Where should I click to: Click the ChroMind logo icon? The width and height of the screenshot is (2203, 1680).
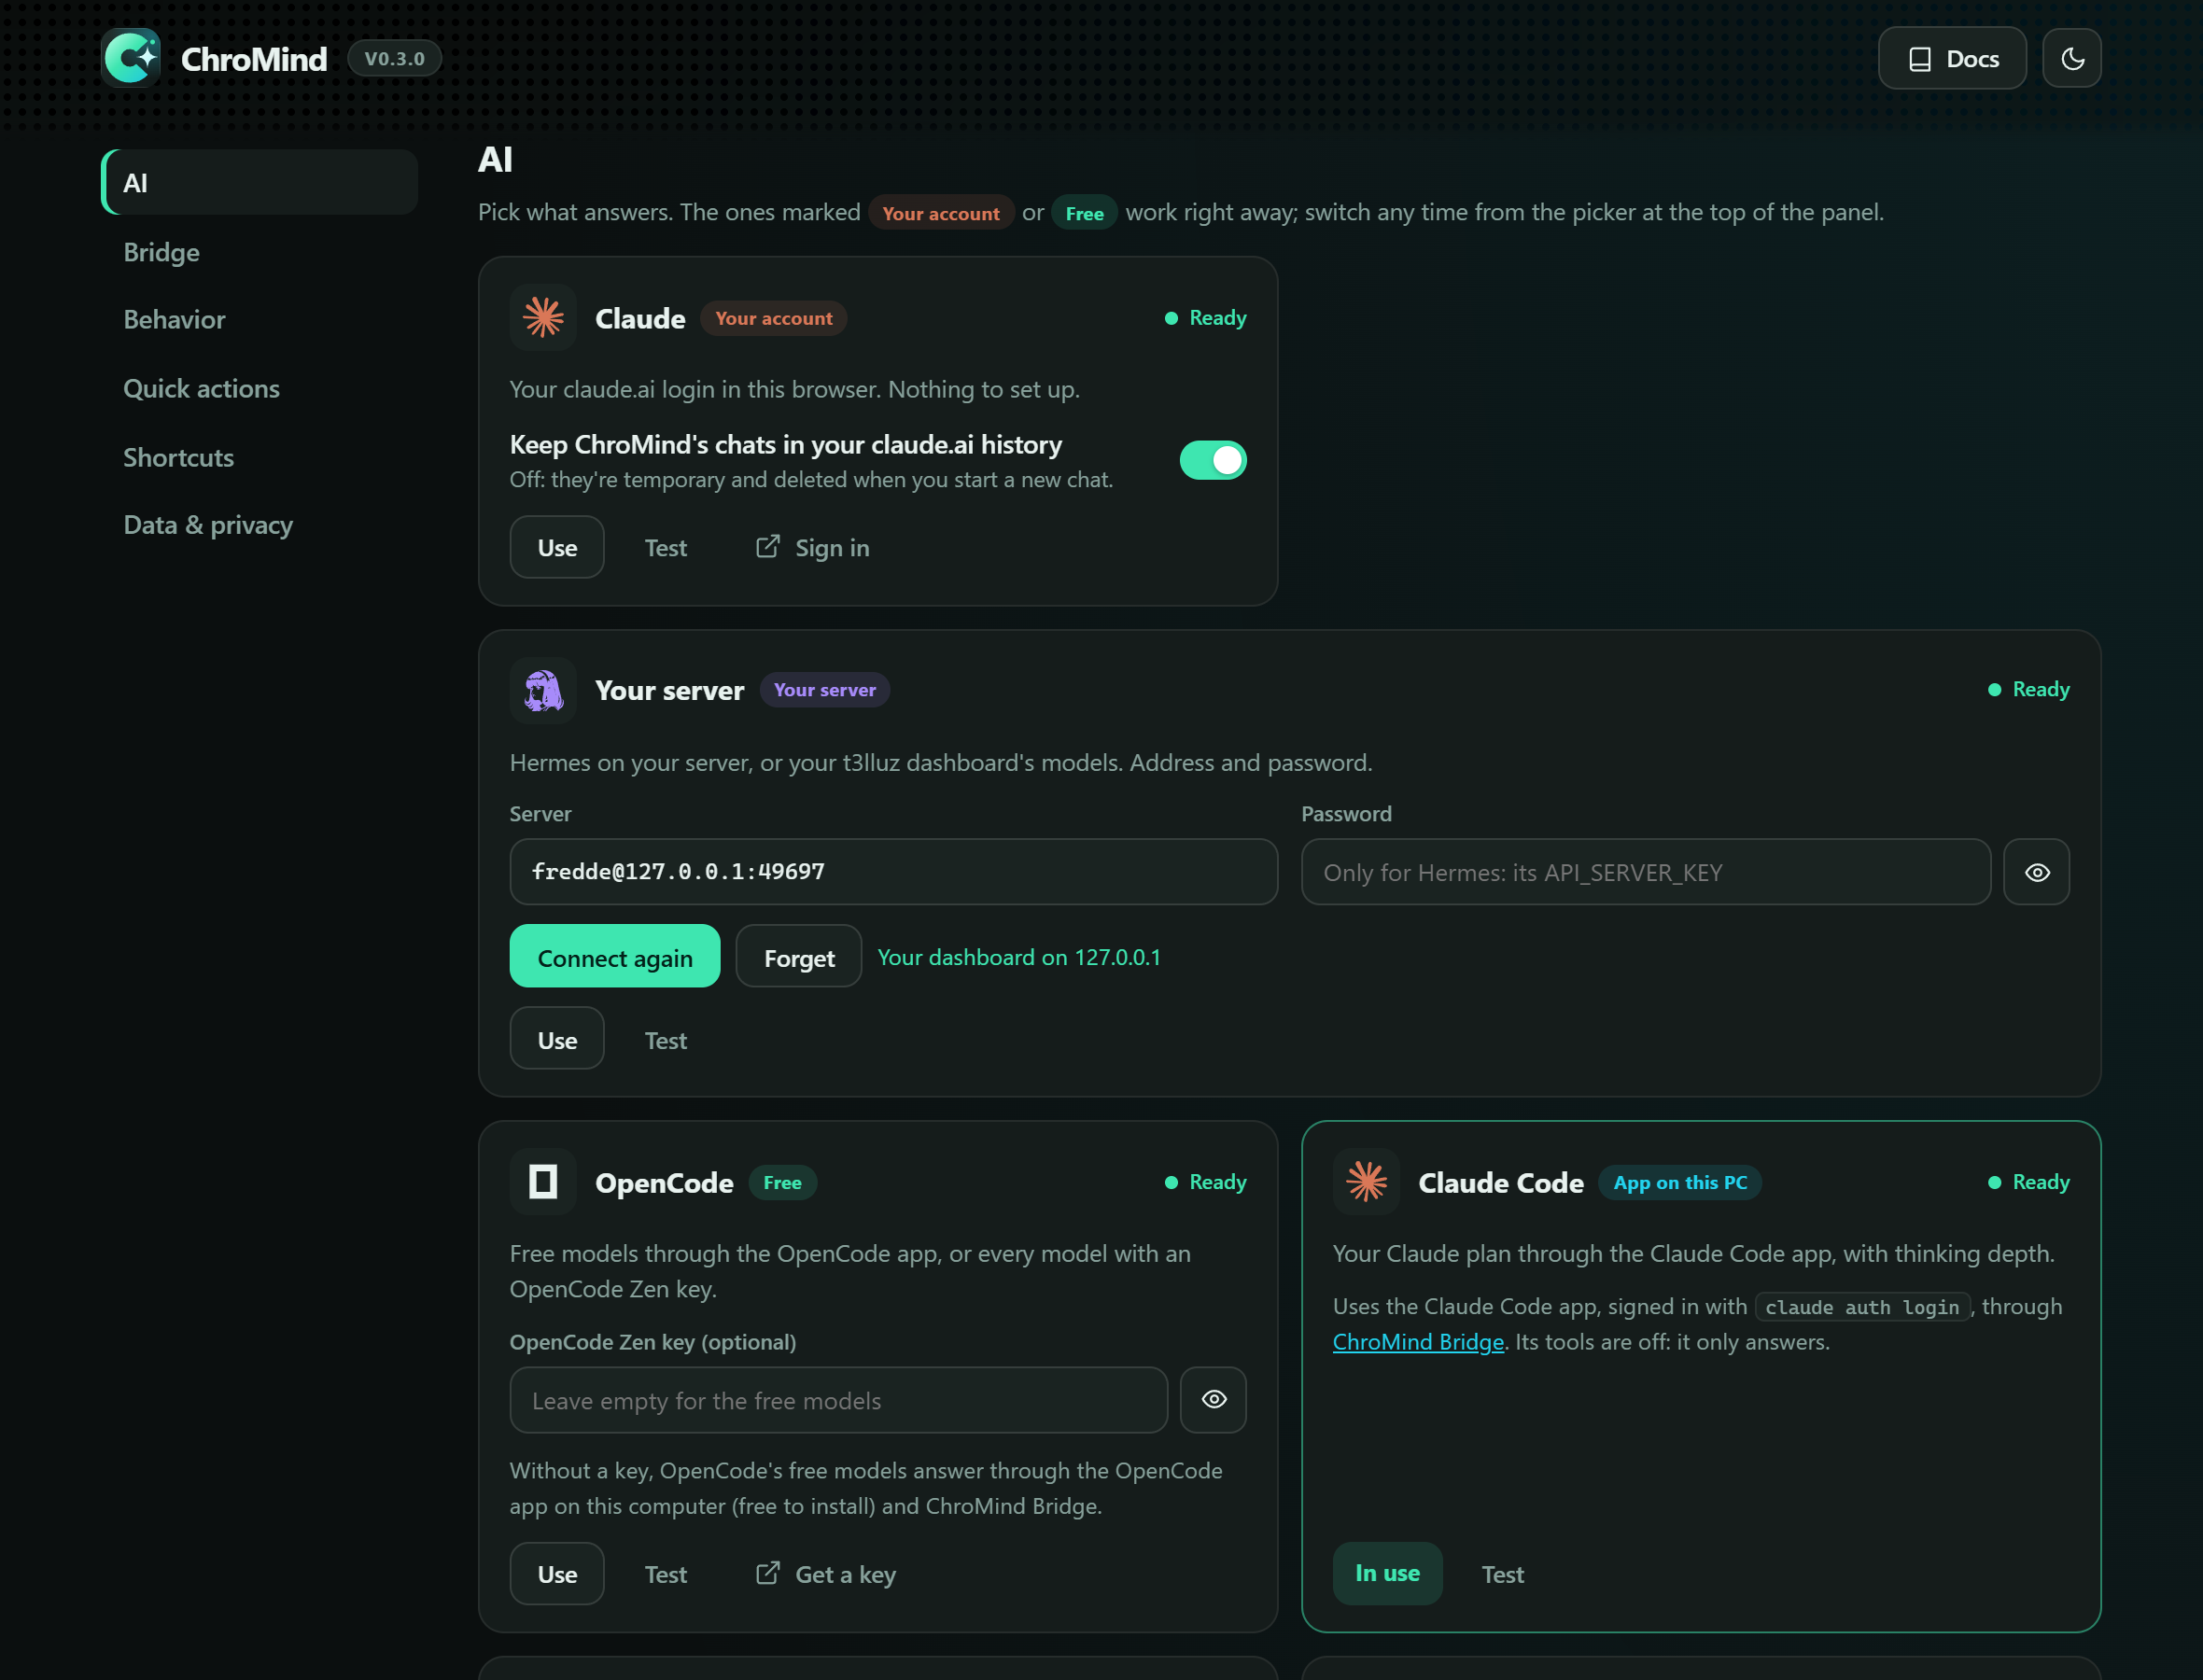131,58
